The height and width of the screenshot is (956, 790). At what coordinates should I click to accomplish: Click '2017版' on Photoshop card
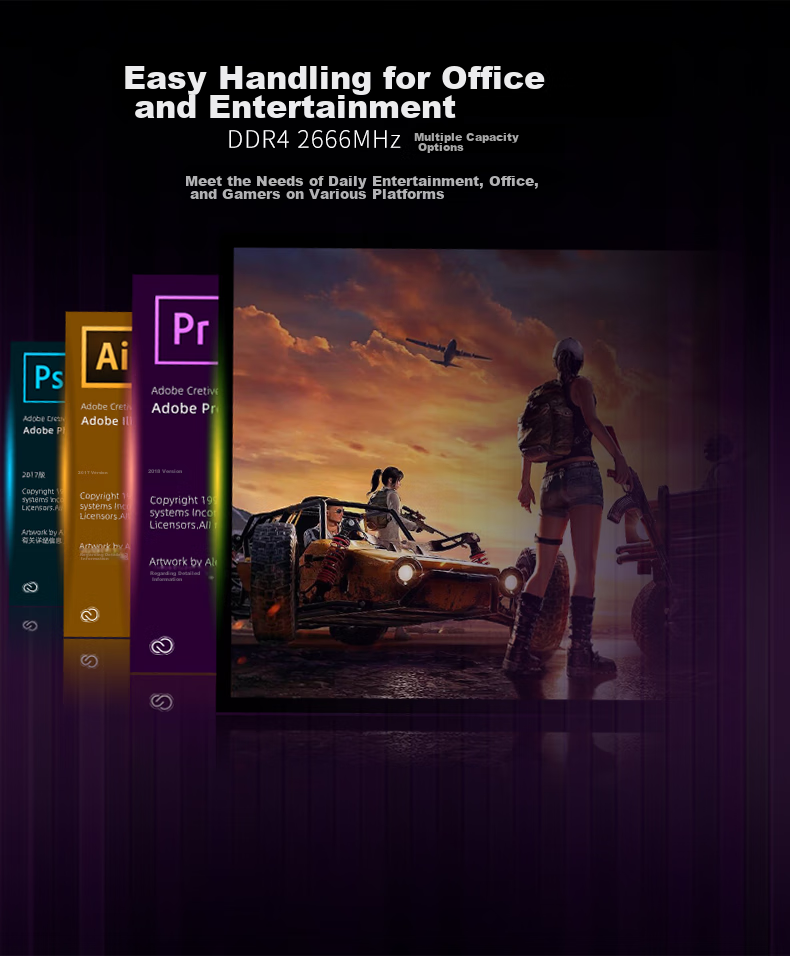(x=34, y=475)
